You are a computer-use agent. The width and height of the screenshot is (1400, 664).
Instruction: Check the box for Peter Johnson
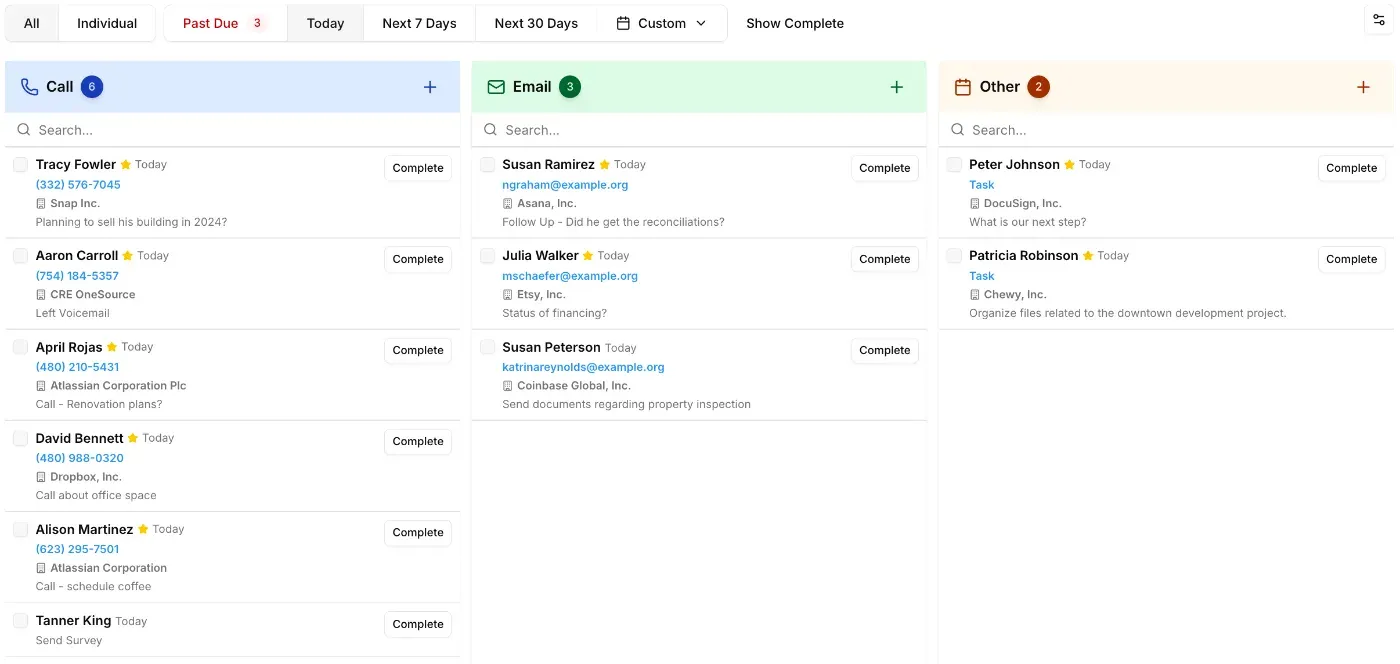(954, 165)
